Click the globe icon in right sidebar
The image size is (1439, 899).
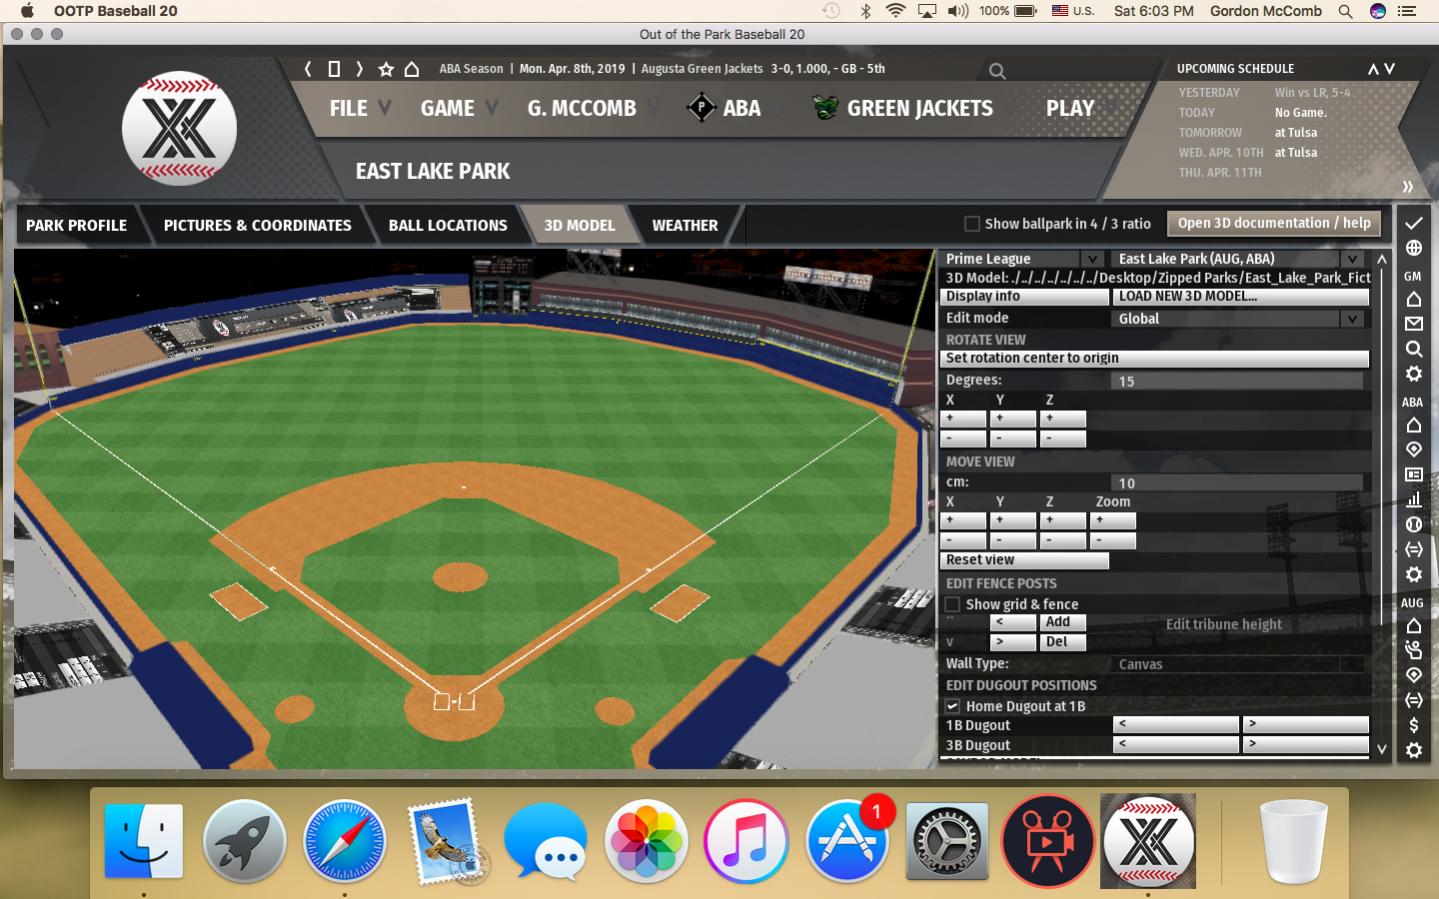coord(1413,248)
